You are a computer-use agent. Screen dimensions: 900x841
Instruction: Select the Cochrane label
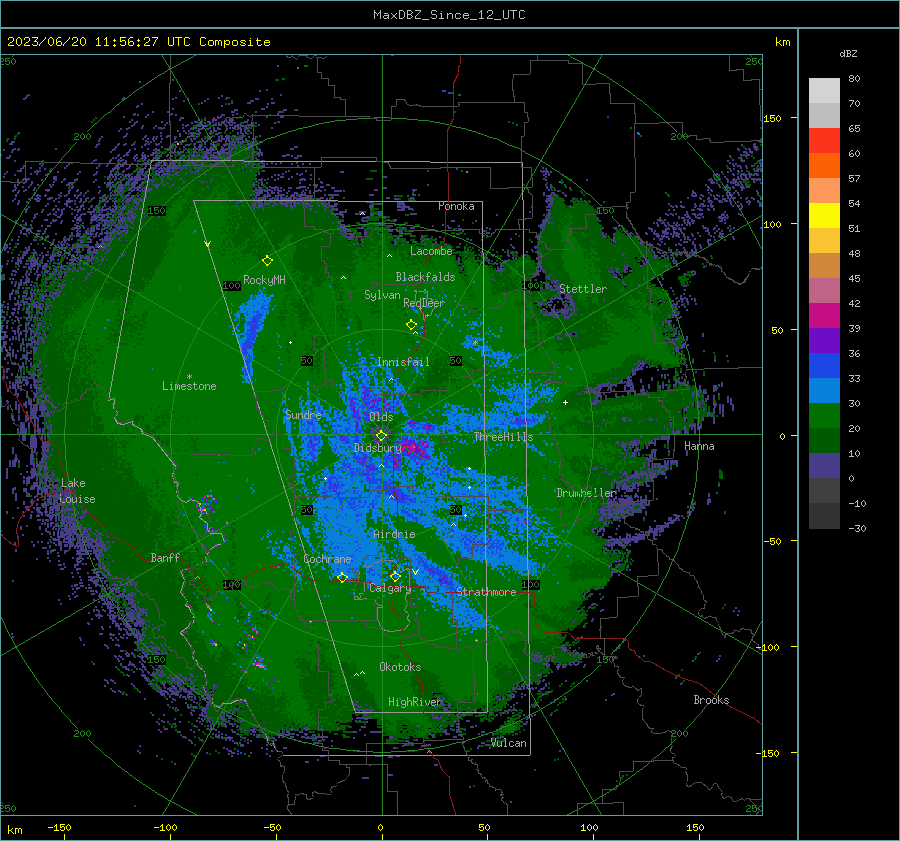click(327, 559)
